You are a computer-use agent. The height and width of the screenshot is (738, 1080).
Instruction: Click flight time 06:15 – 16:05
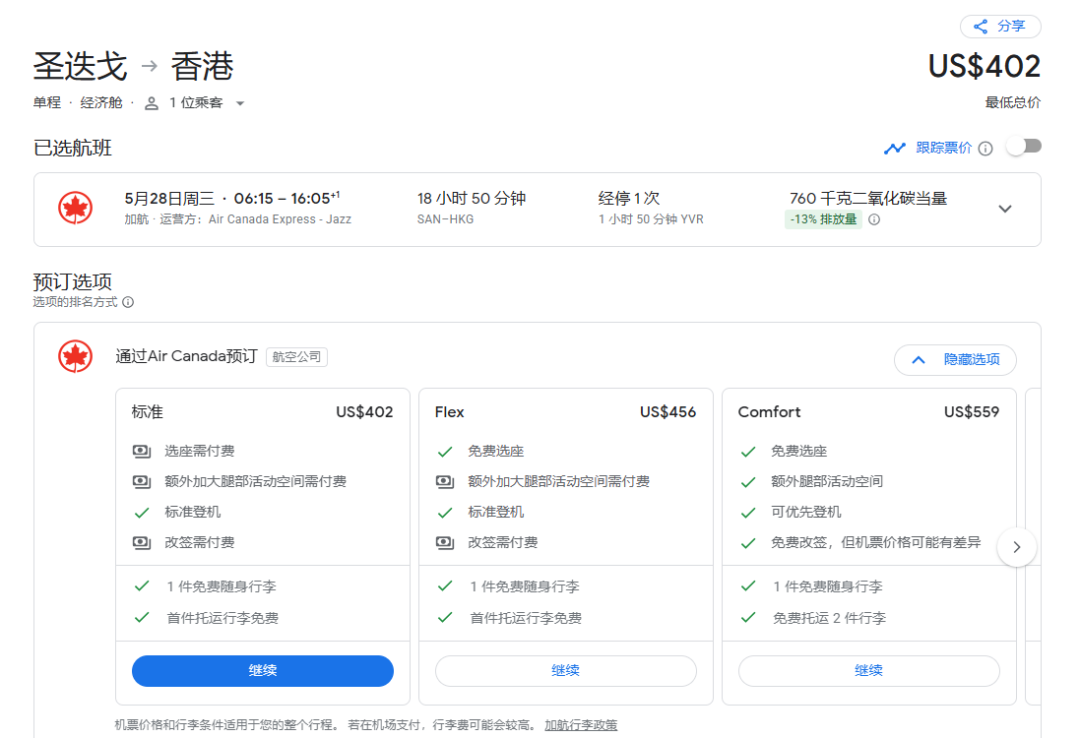287,199
